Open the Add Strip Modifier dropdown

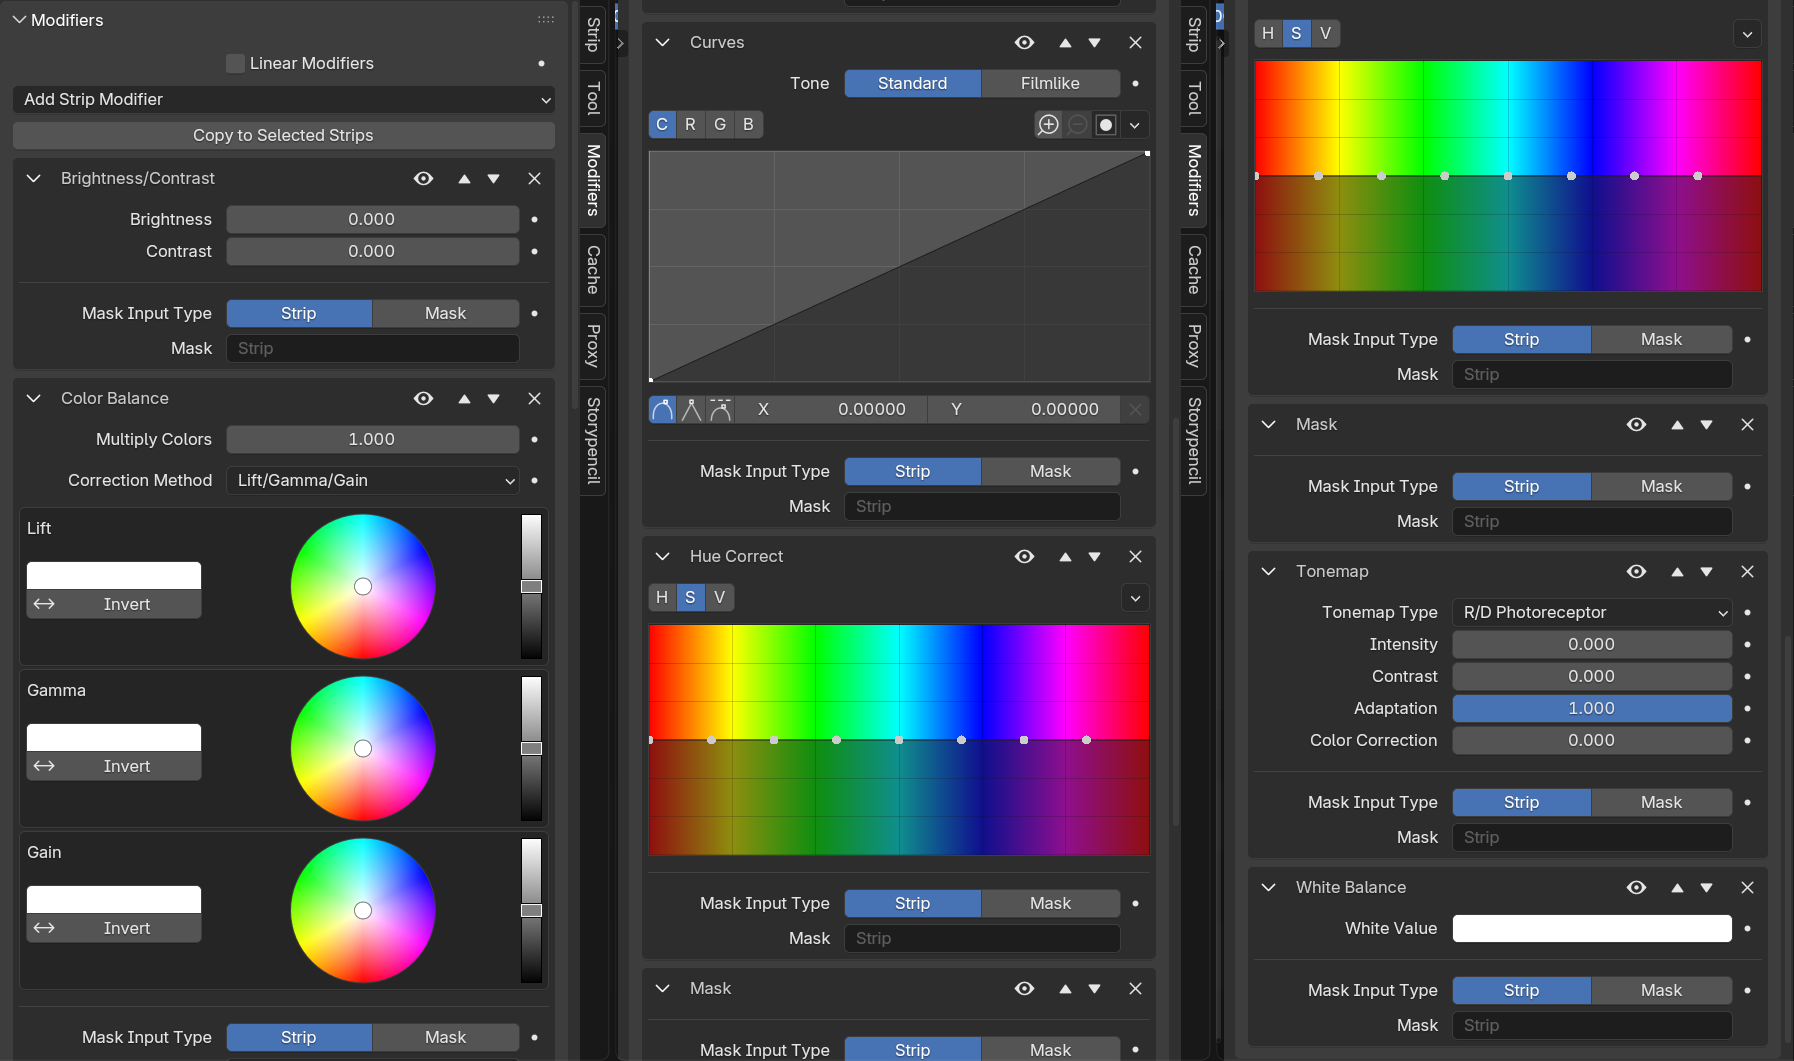pos(284,99)
